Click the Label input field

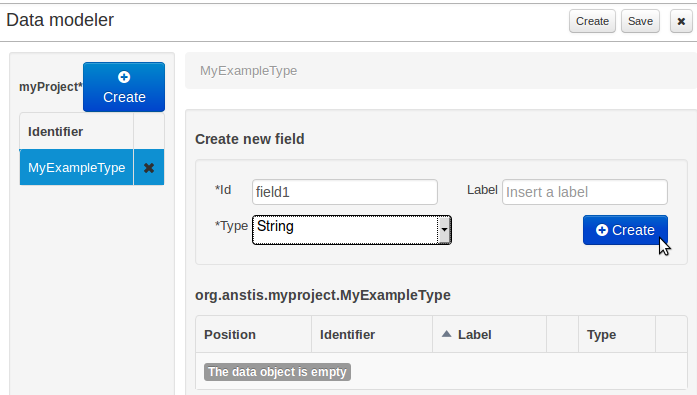585,192
